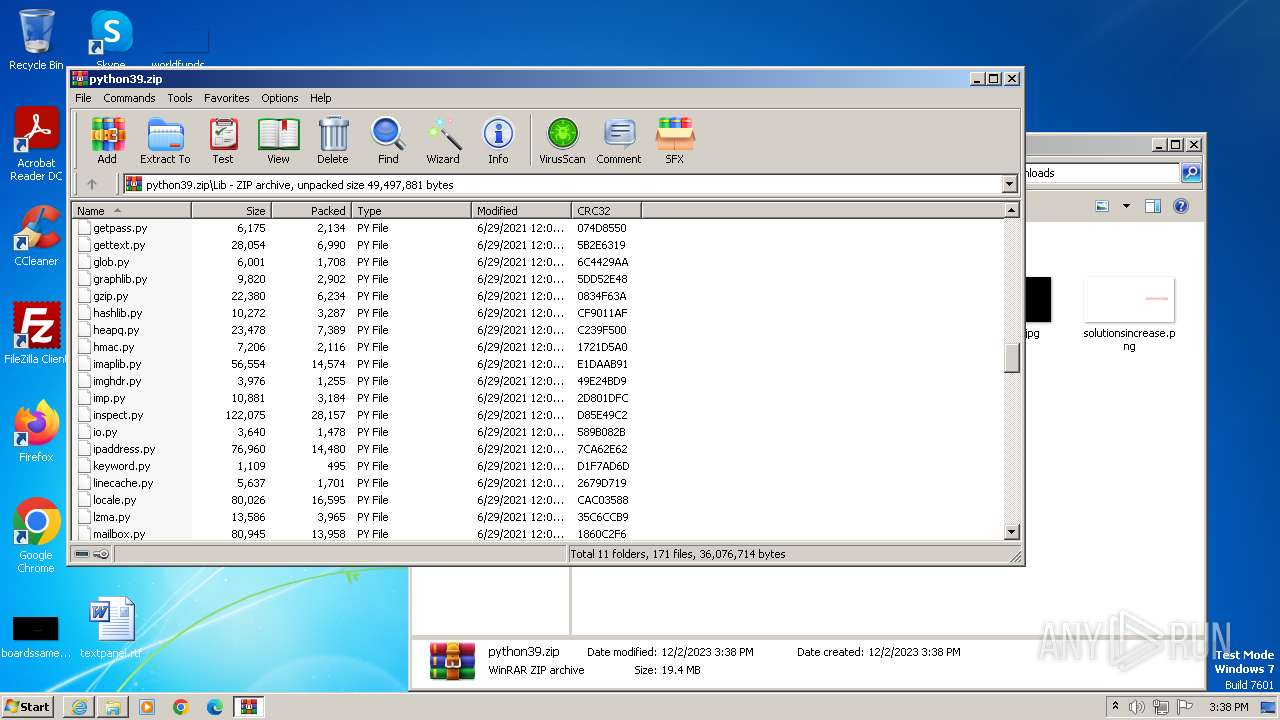Open the Commands menu
Viewport: 1280px width, 720px height.
[129, 98]
